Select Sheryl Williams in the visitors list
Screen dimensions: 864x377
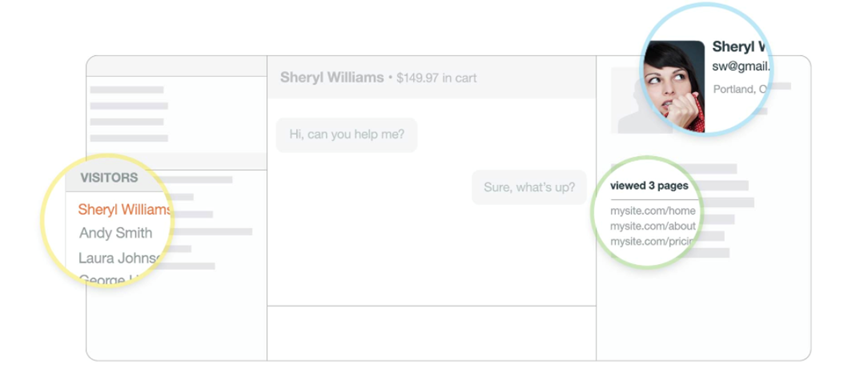tap(125, 209)
